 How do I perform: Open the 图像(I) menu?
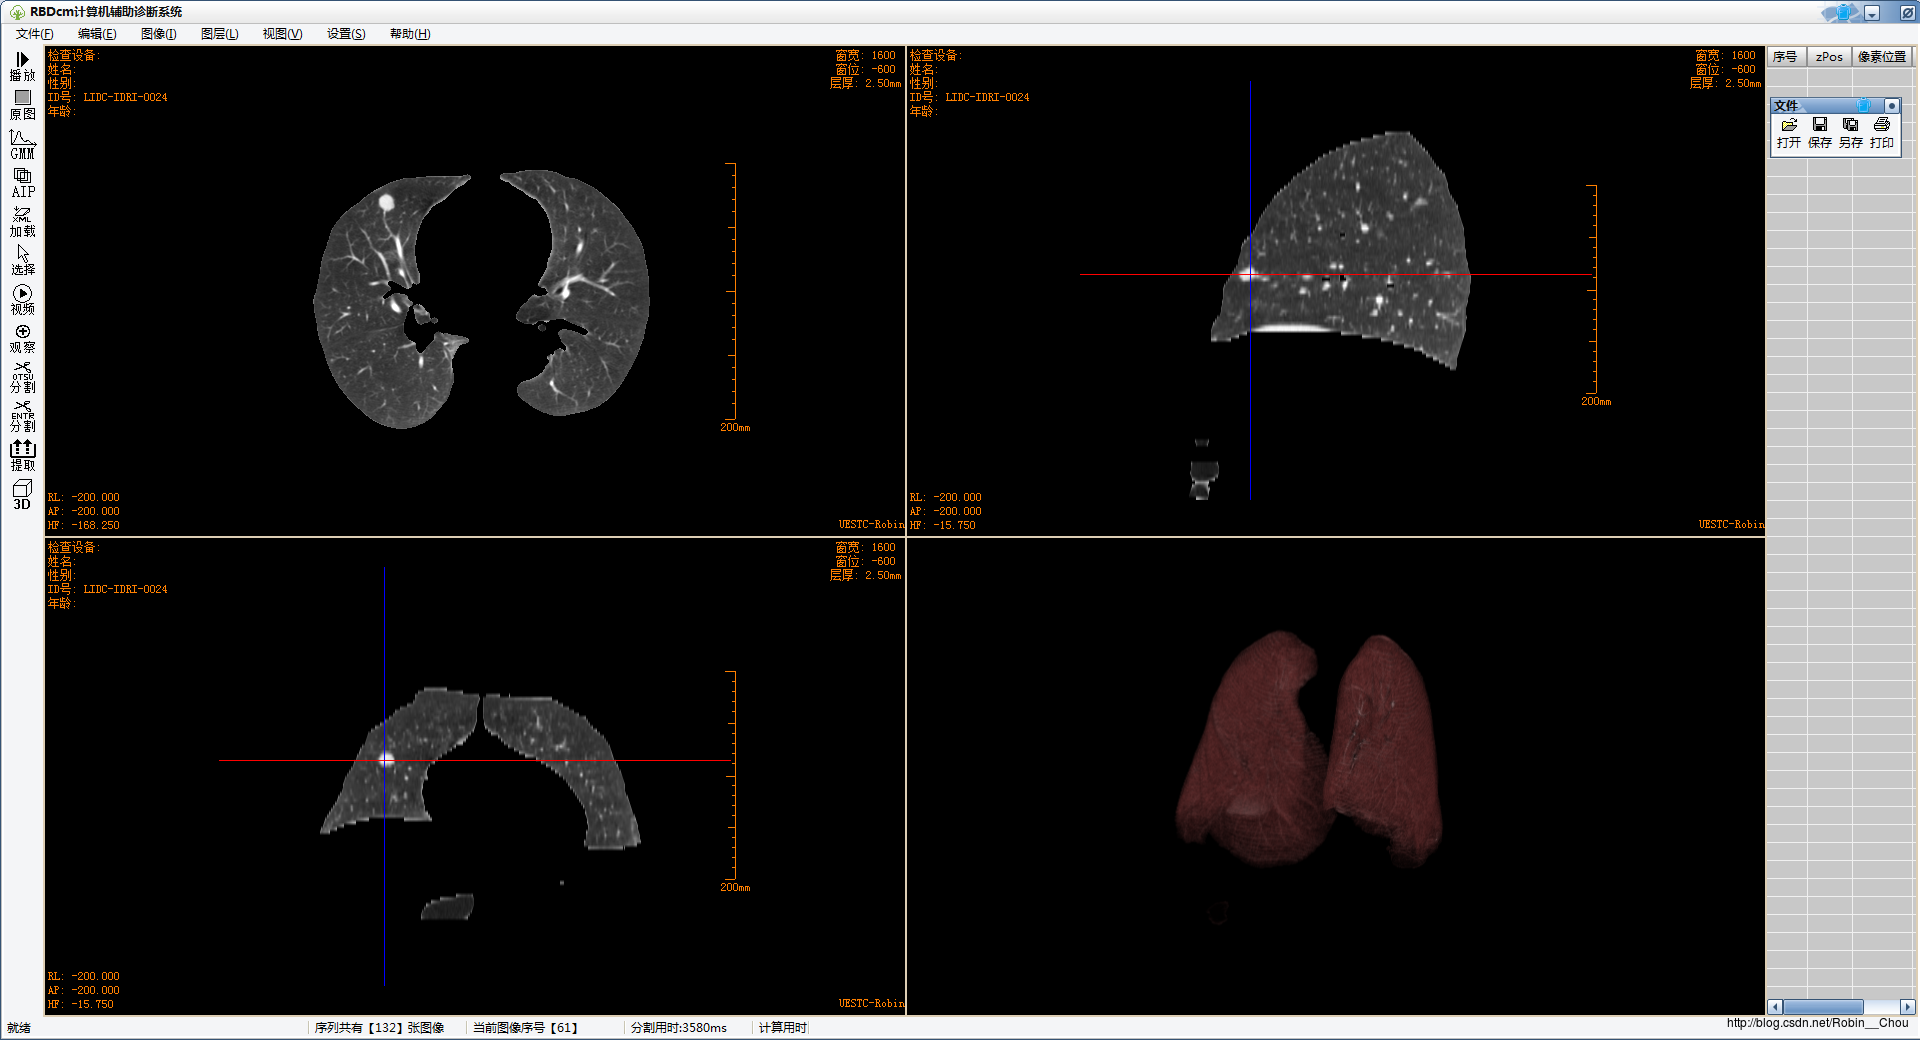(158, 34)
